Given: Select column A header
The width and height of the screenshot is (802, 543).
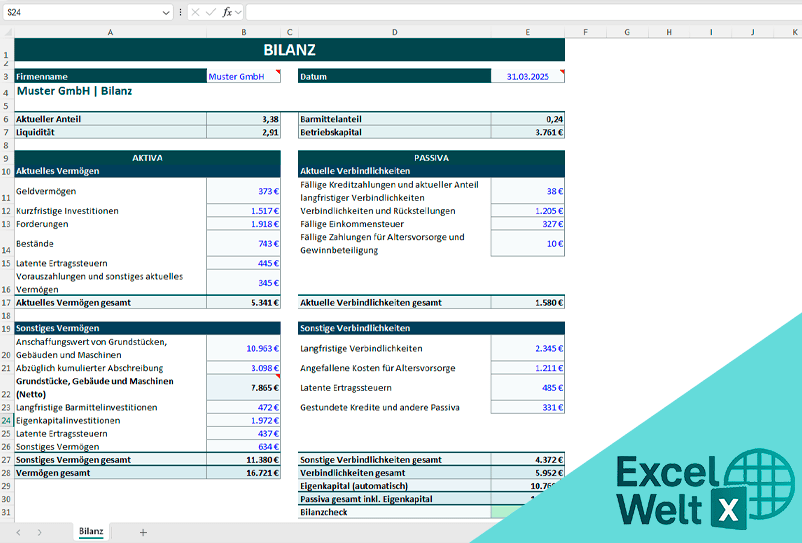Looking at the screenshot, I should coord(109,32).
